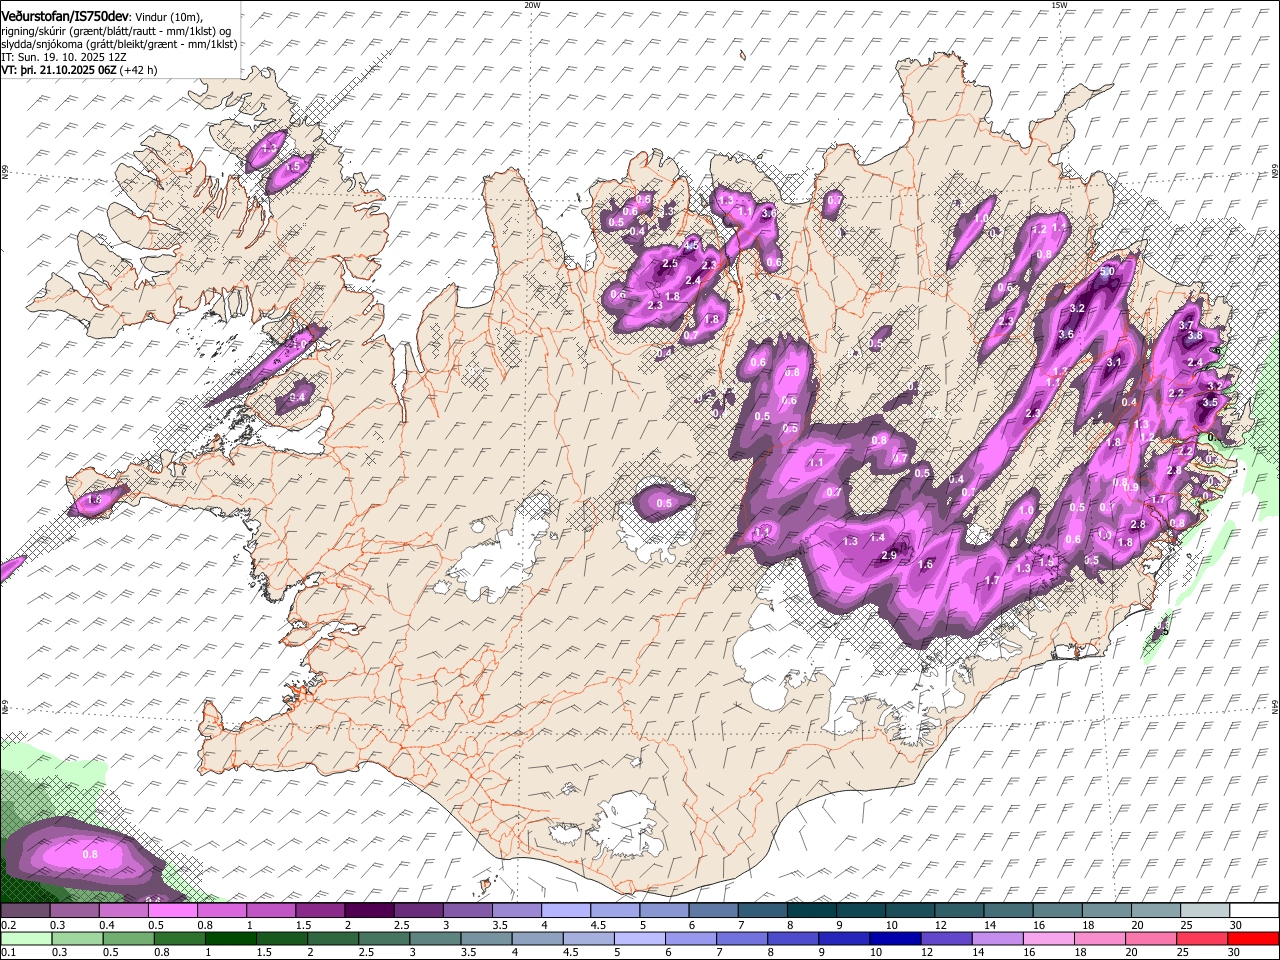The width and height of the screenshot is (1280, 960).
Task: Click the '1.6' snowfall value on the map
Action: click(x=926, y=565)
